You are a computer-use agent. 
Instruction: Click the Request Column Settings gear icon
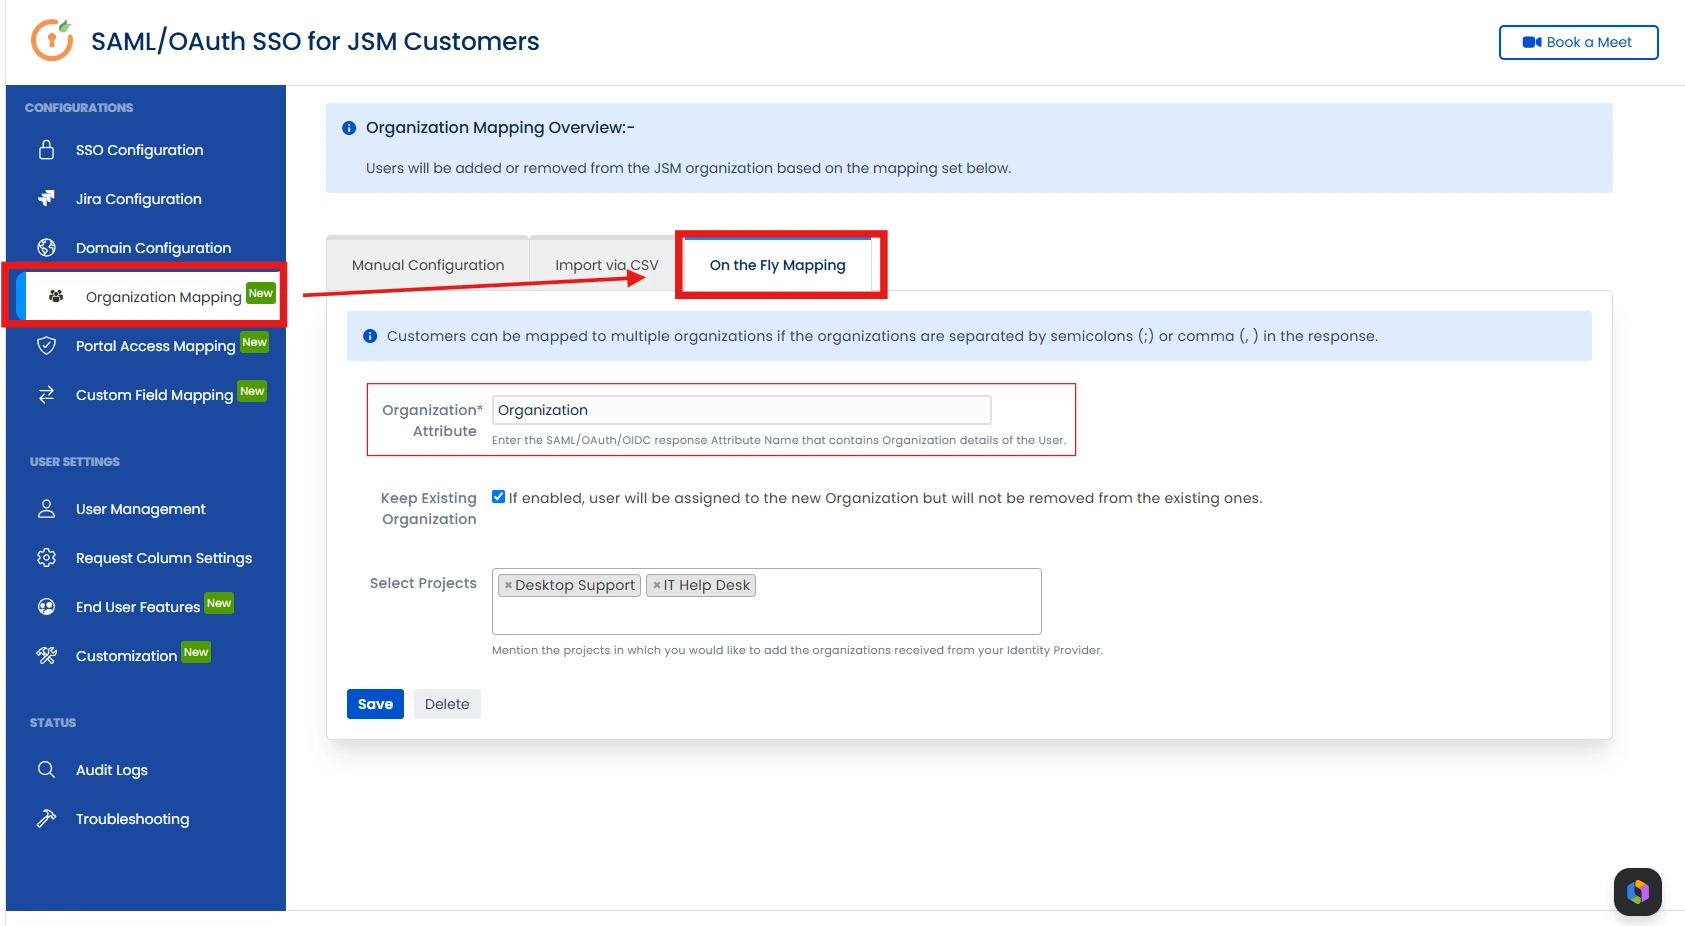click(x=46, y=557)
